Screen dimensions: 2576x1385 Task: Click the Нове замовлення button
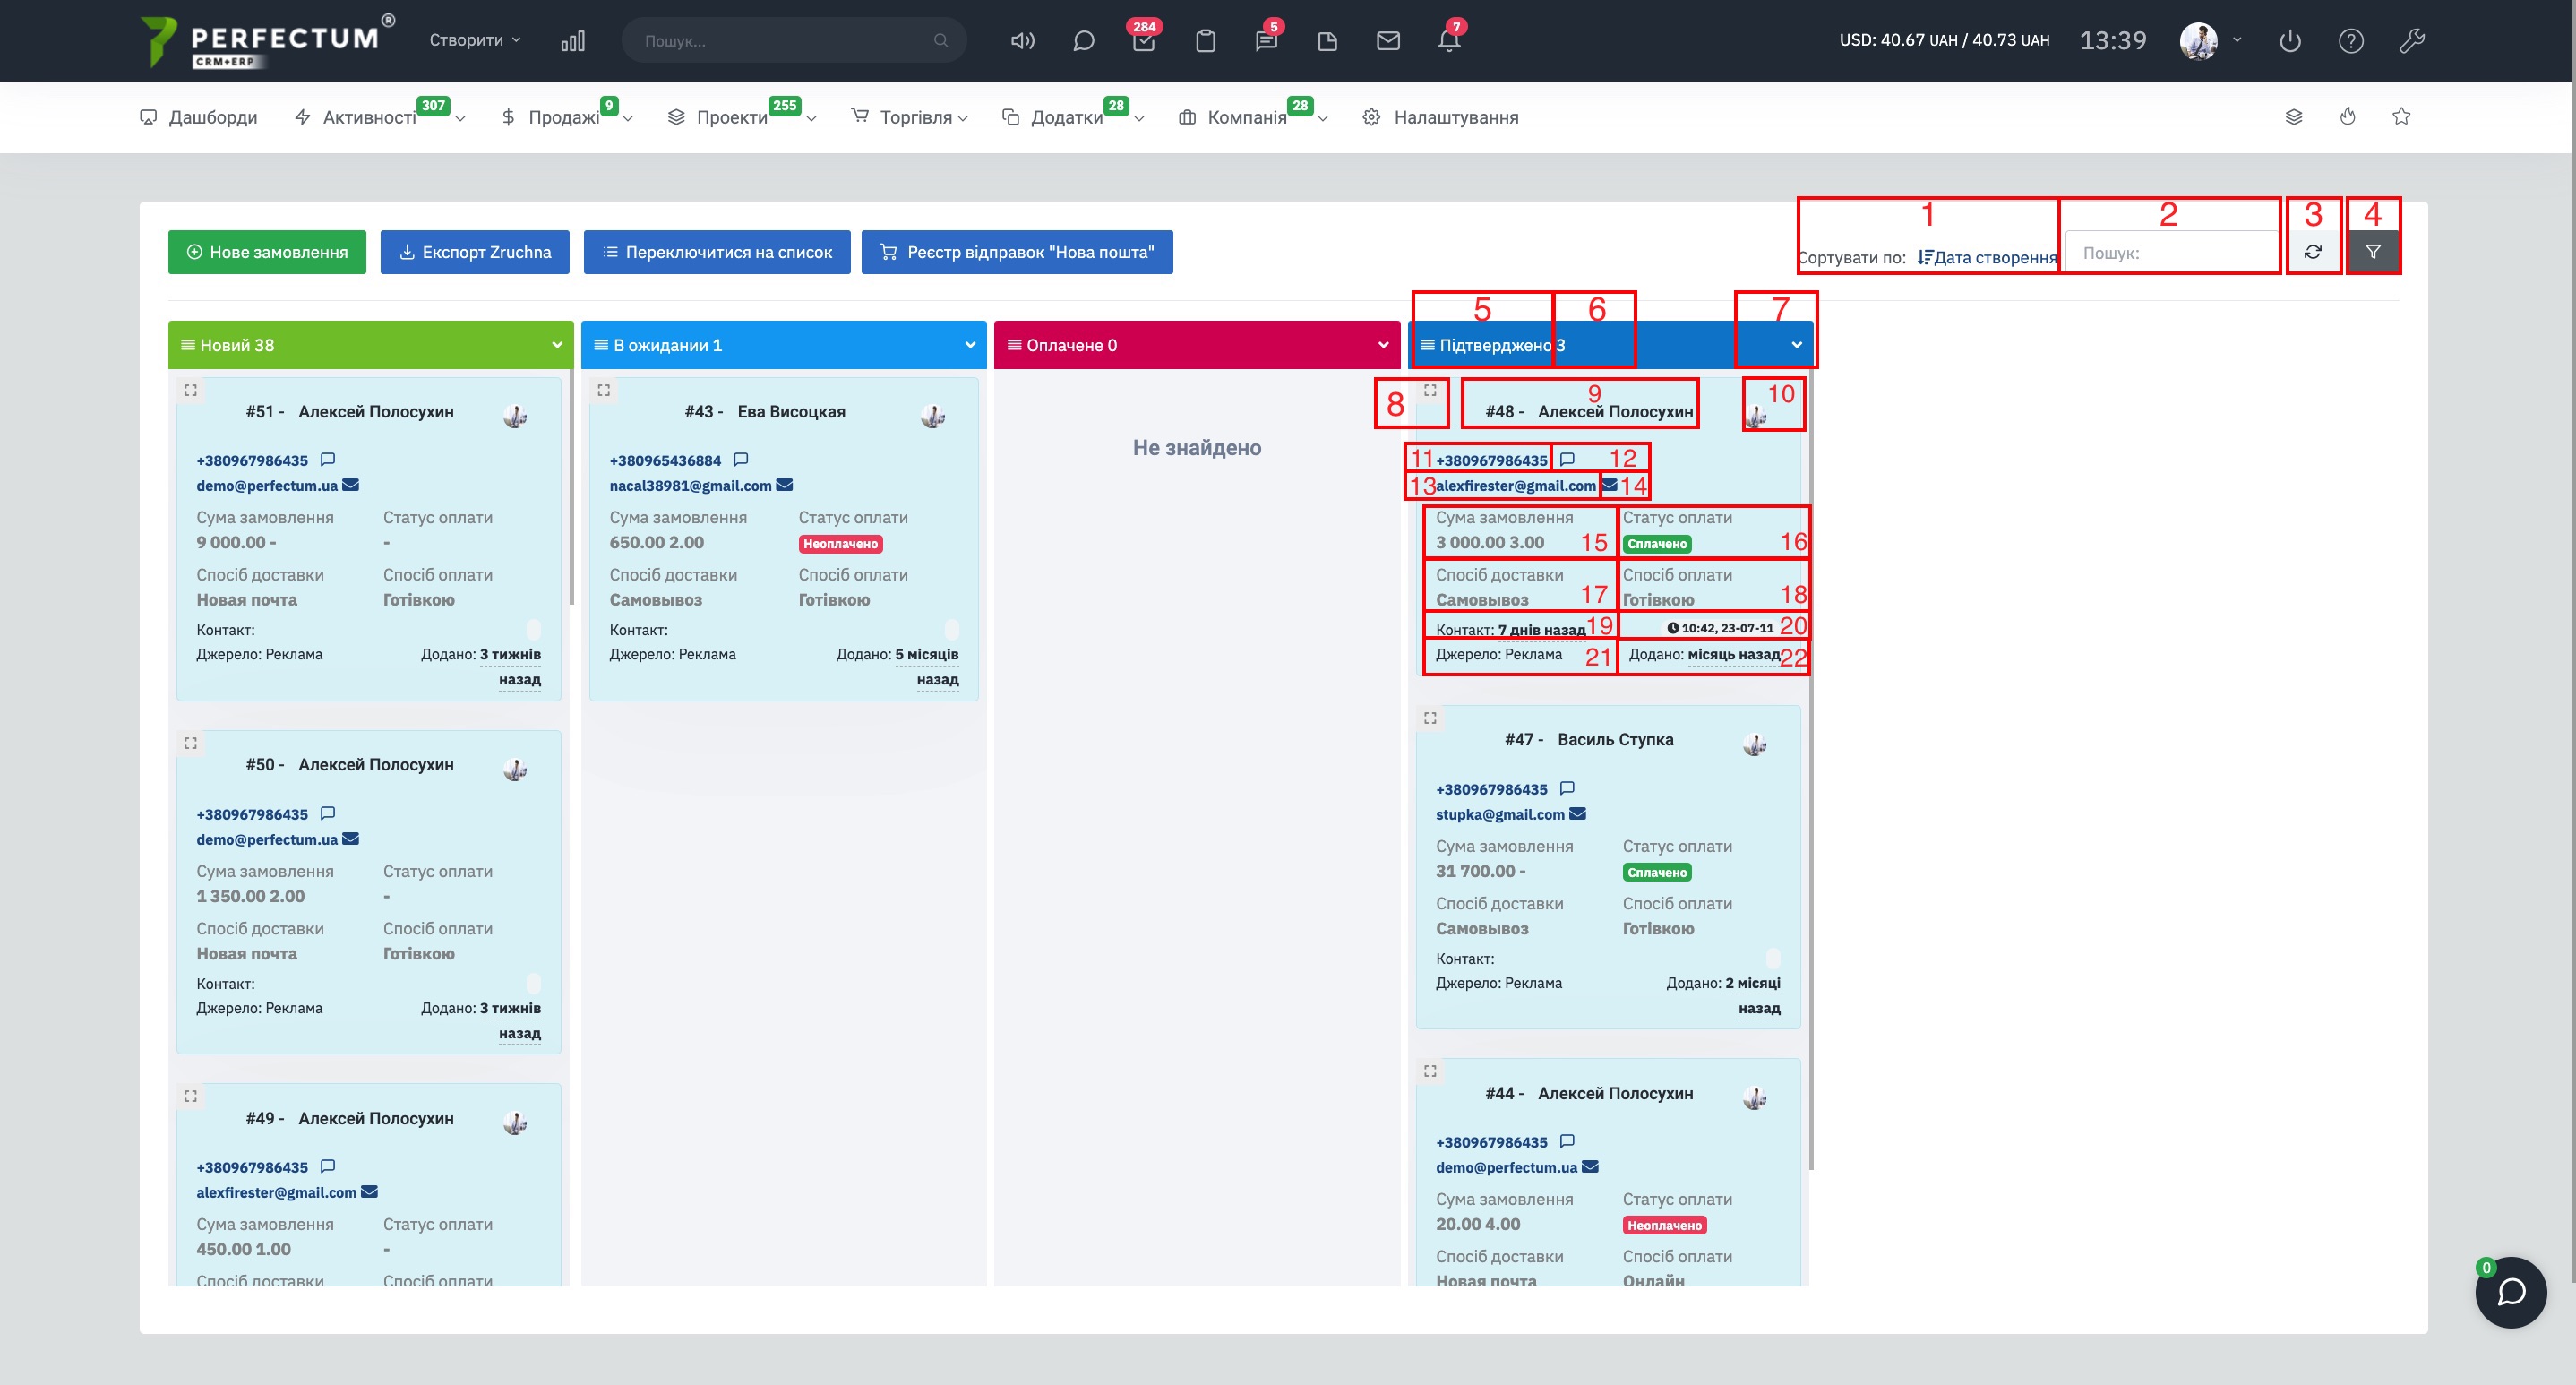click(267, 252)
